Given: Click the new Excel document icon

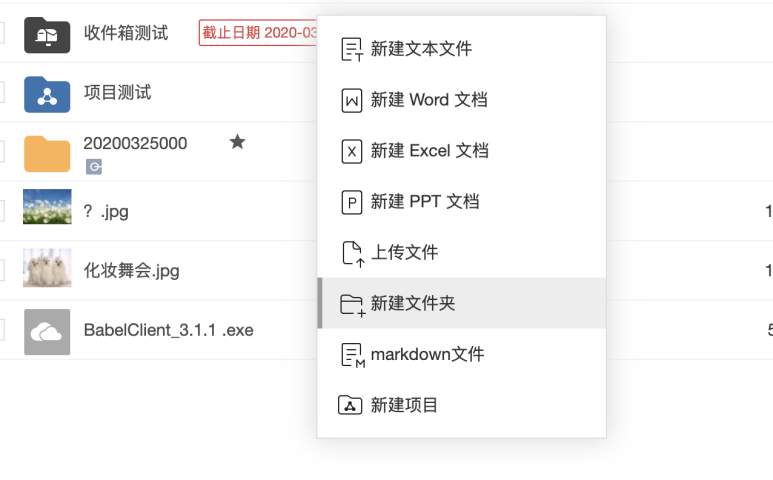Looking at the screenshot, I should coord(351,151).
